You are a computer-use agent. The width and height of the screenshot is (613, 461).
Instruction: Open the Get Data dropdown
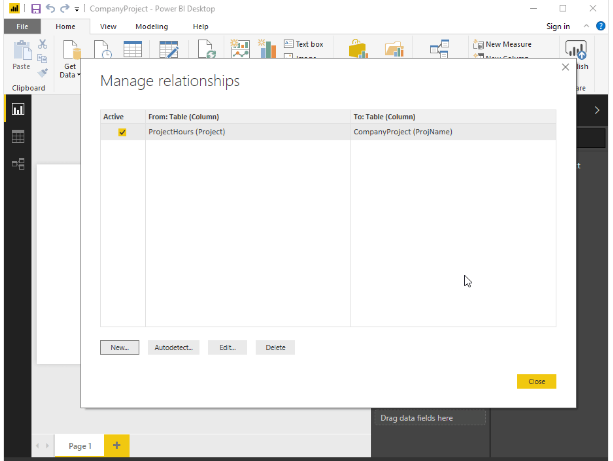pyautogui.click(x=70, y=59)
